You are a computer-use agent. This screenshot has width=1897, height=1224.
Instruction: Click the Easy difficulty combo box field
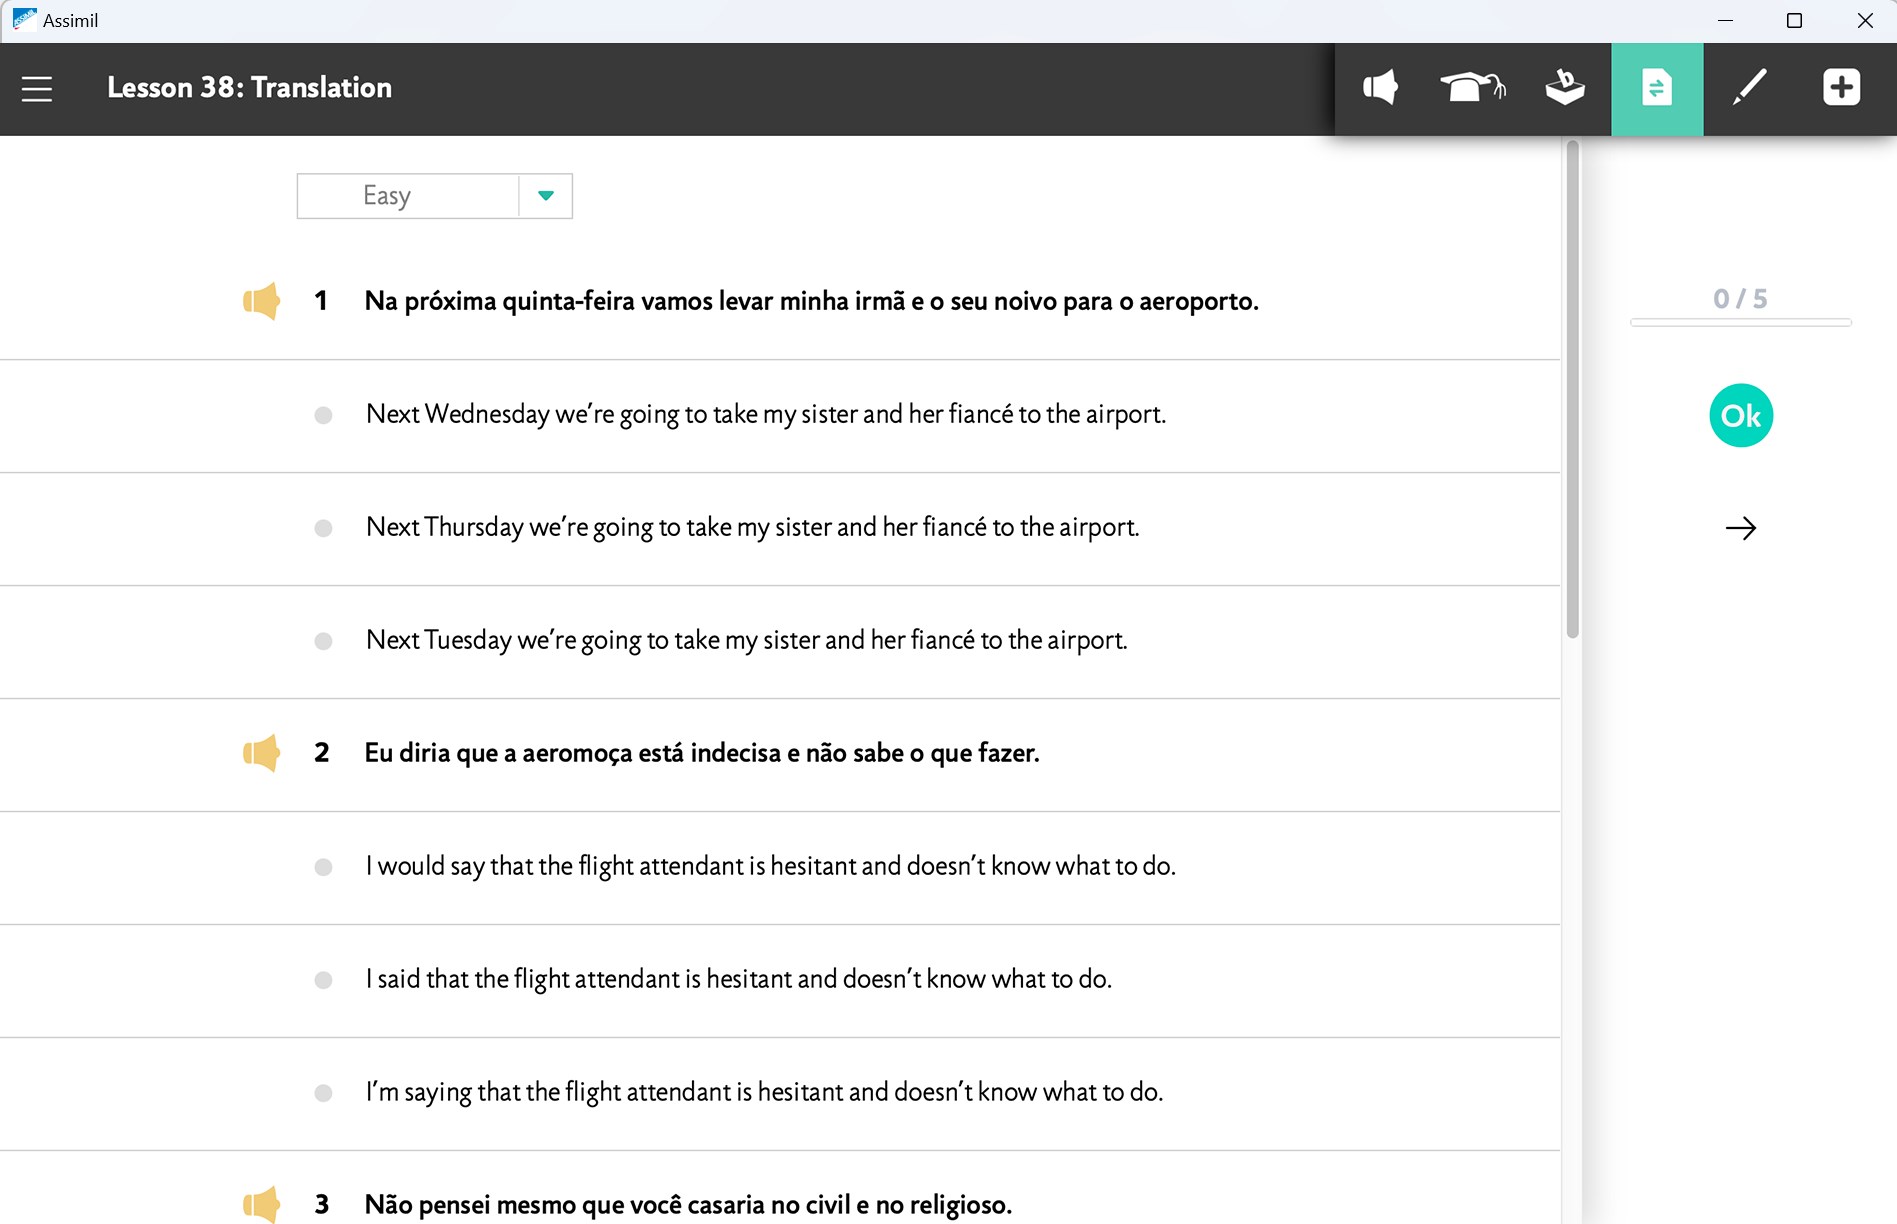pyautogui.click(x=408, y=196)
